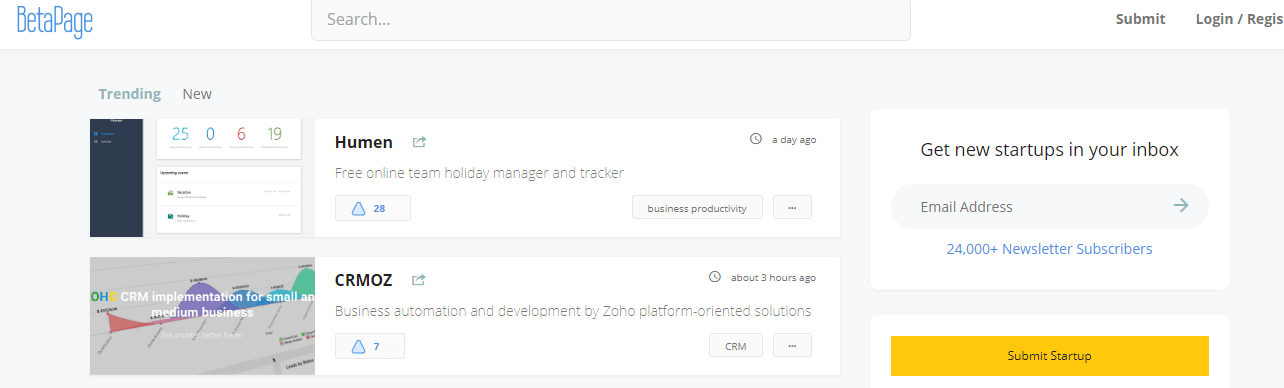The height and width of the screenshot is (388, 1284).
Task: Expand more tags on Humen card
Action: point(792,208)
